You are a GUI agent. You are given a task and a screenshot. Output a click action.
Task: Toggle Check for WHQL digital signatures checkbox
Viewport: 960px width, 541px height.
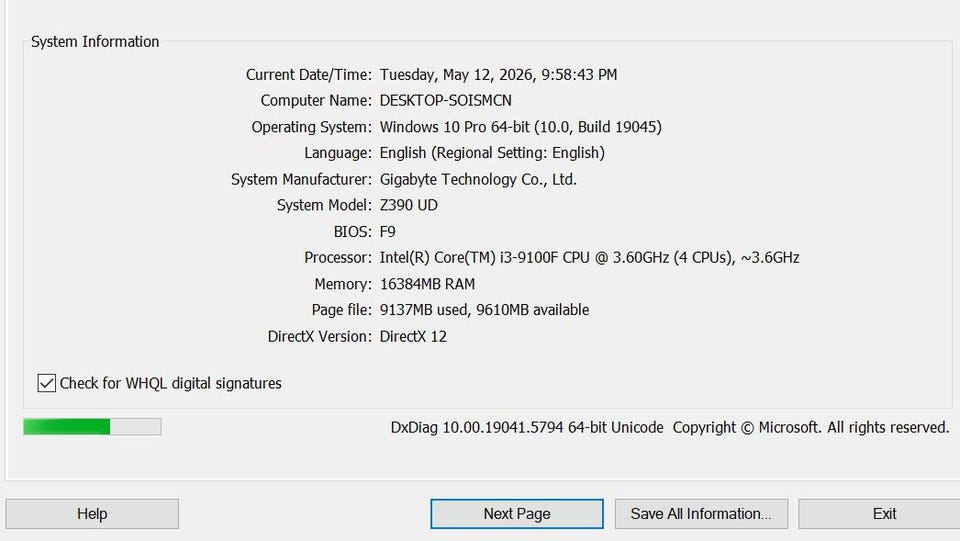(47, 383)
